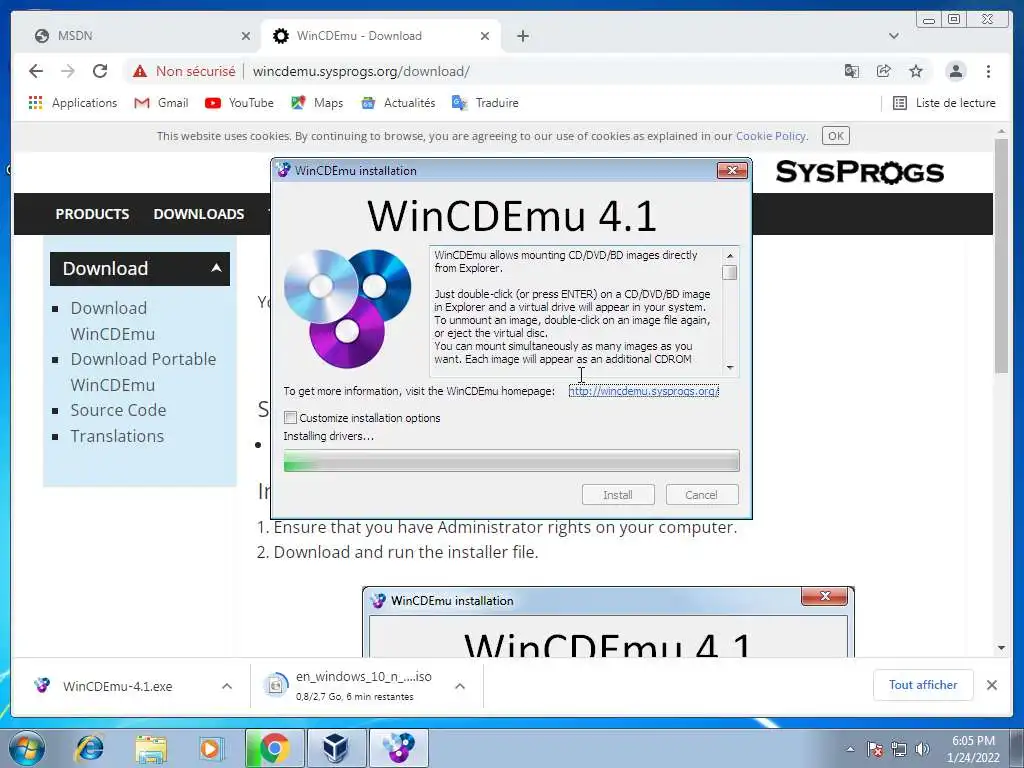This screenshot has width=1024, height=768.
Task: Click the page vertical scrollbar thumb
Action: 1001,255
